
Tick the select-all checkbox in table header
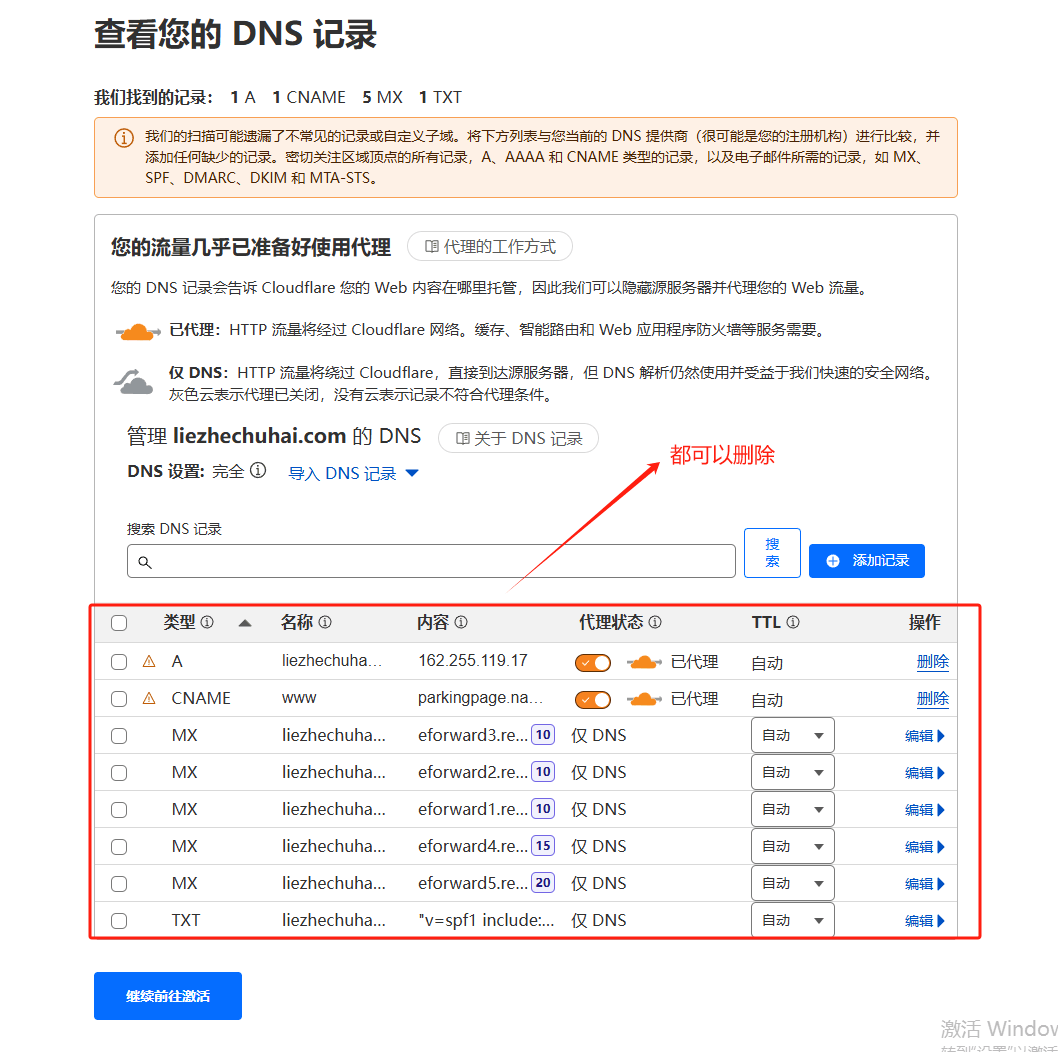tap(119, 623)
